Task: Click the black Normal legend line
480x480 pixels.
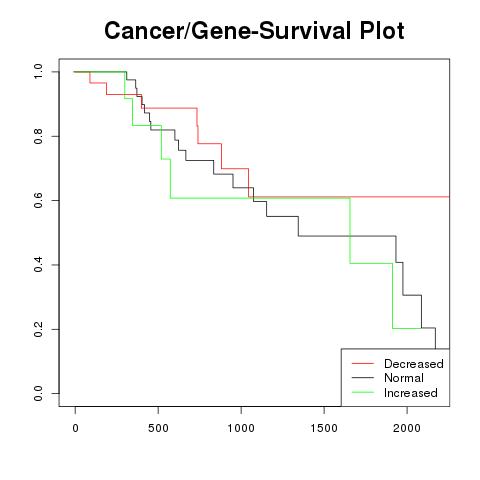Action: [x=363, y=378]
